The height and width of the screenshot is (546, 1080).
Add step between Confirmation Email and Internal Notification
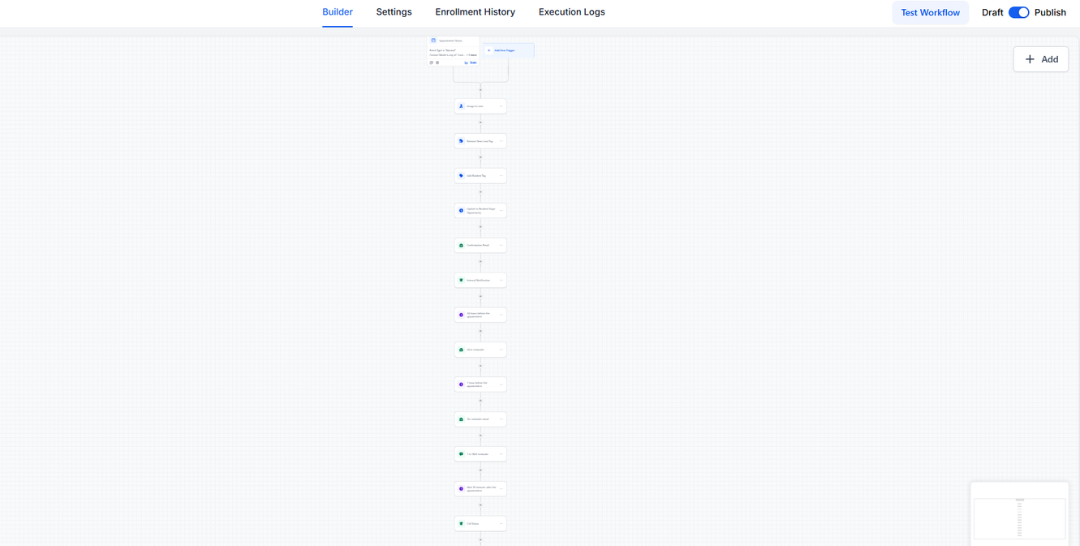(x=480, y=262)
